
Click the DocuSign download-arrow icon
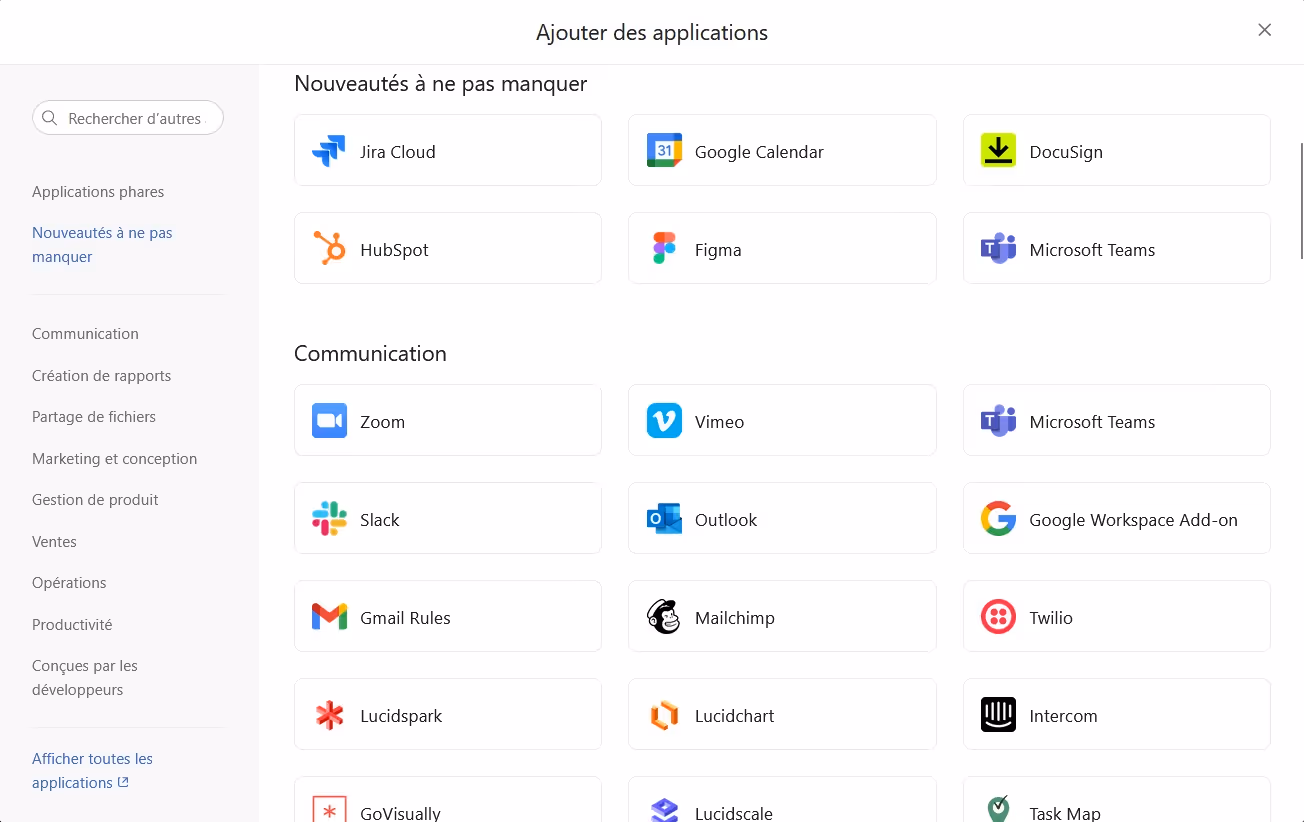(998, 151)
